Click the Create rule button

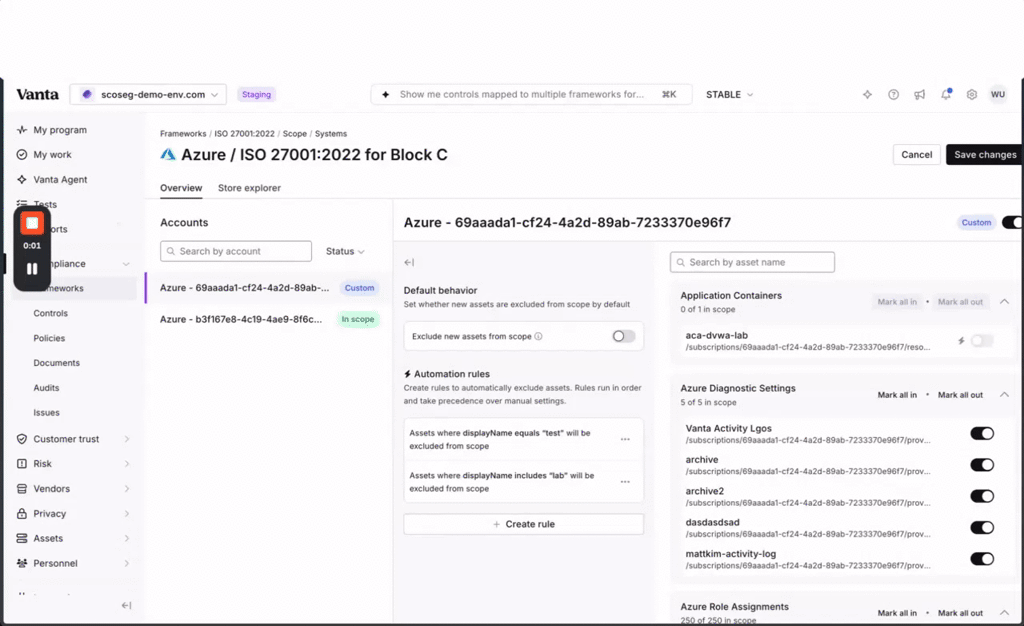[524, 524]
